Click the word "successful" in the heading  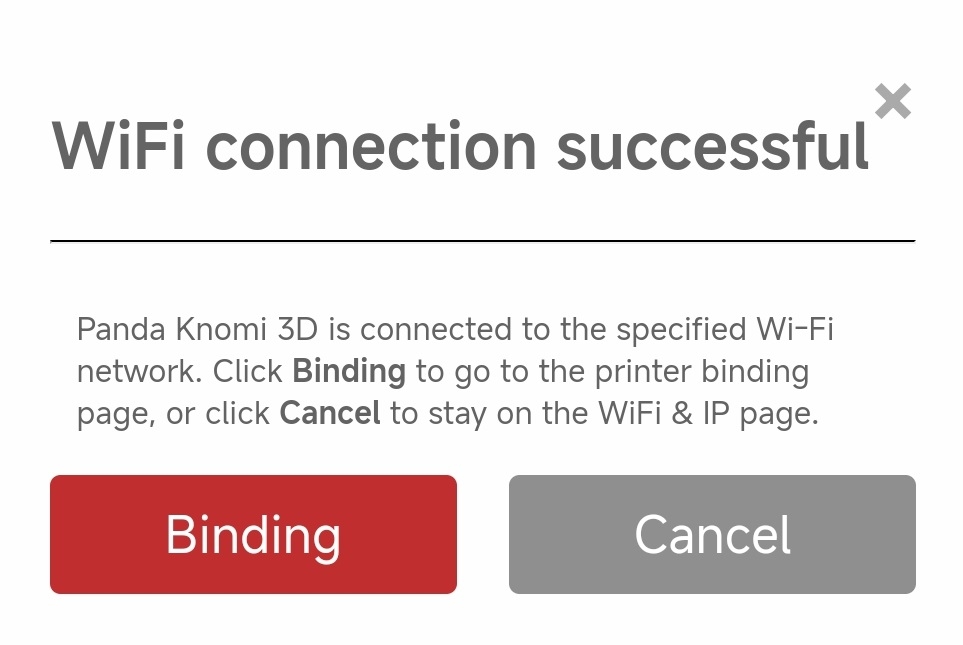tap(712, 146)
